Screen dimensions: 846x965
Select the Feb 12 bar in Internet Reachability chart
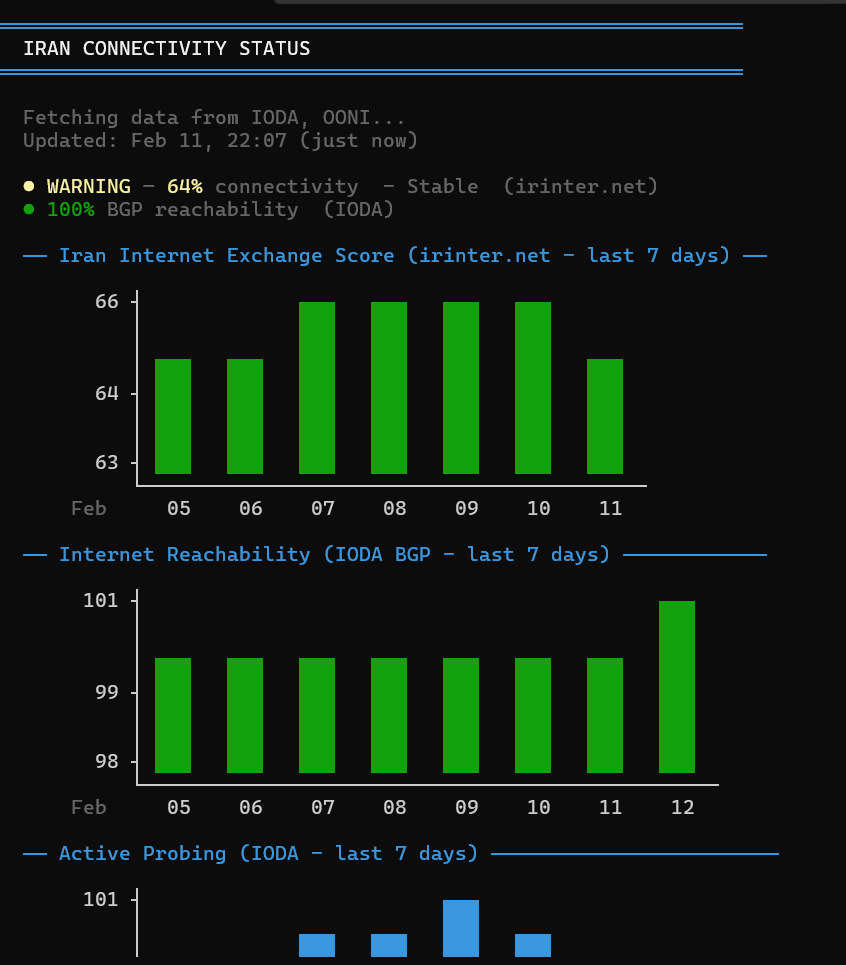pyautogui.click(x=677, y=687)
